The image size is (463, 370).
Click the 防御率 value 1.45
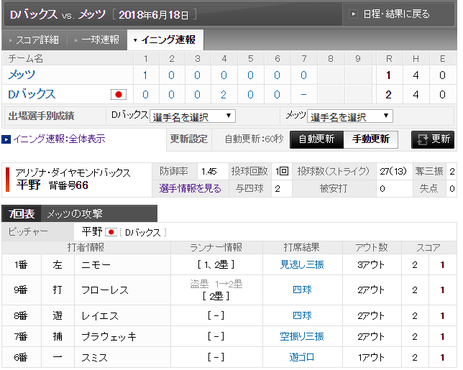(209, 172)
